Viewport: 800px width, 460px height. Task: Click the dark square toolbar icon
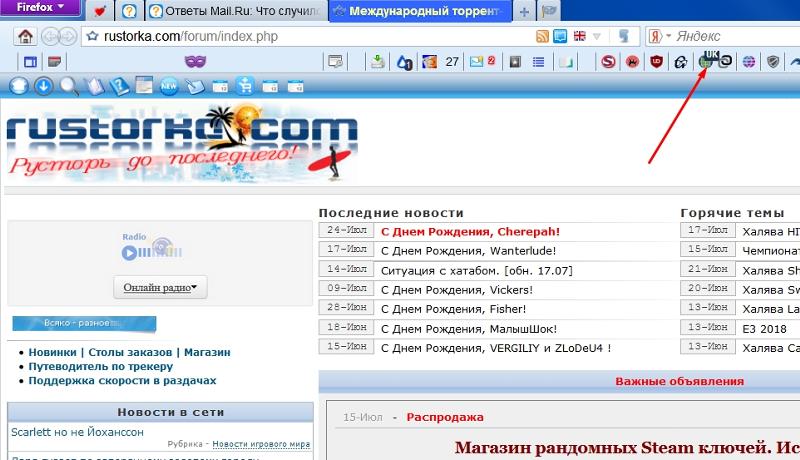[515, 62]
